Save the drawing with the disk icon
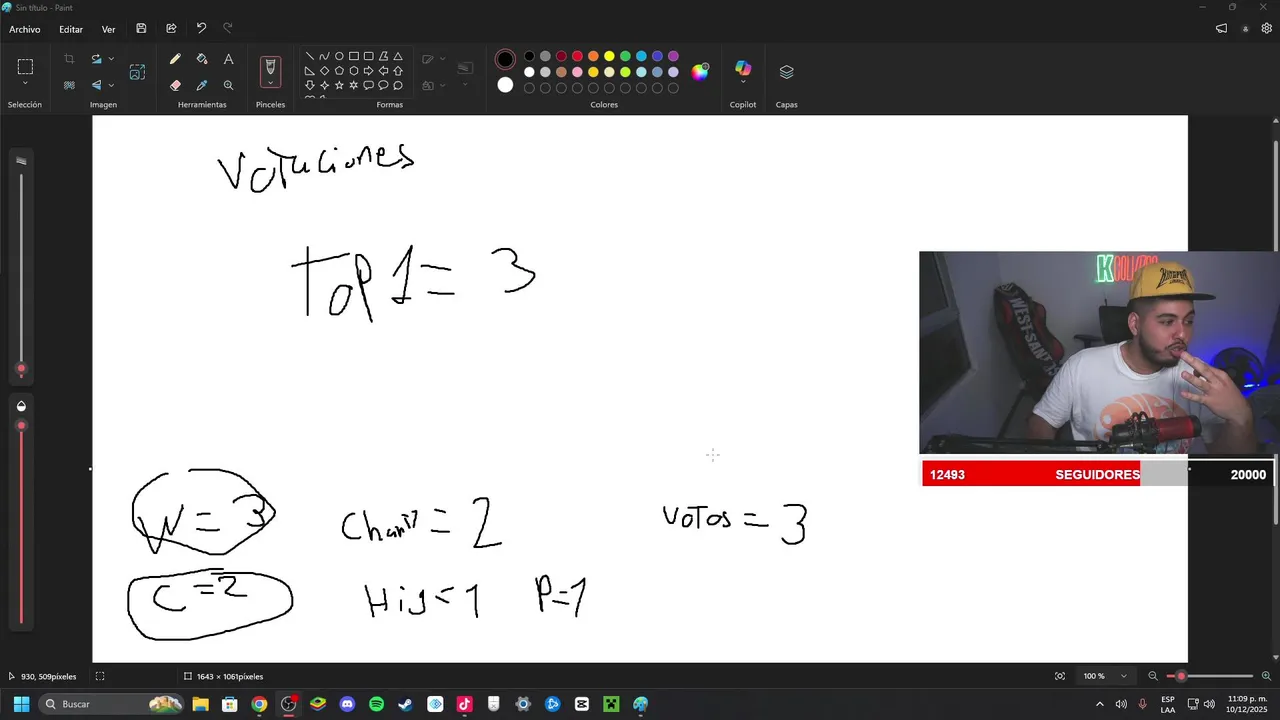Viewport: 1280px width, 720px height. point(141,29)
